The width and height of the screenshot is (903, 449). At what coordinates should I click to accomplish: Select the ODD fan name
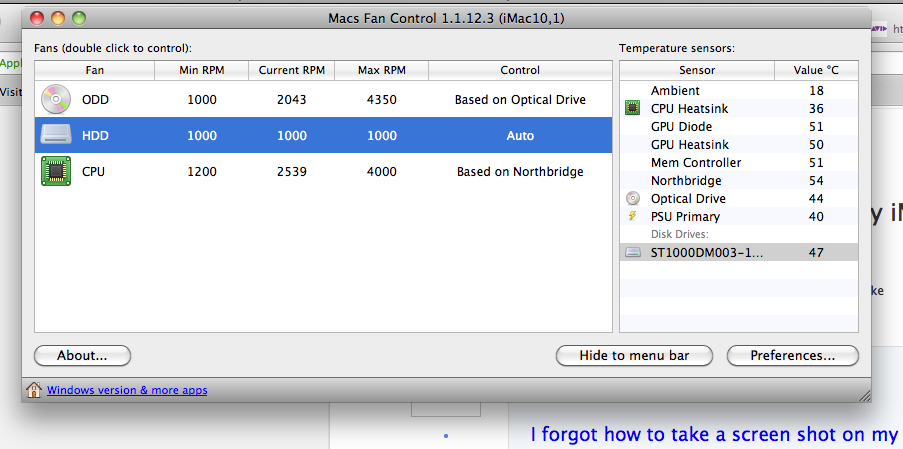point(96,100)
